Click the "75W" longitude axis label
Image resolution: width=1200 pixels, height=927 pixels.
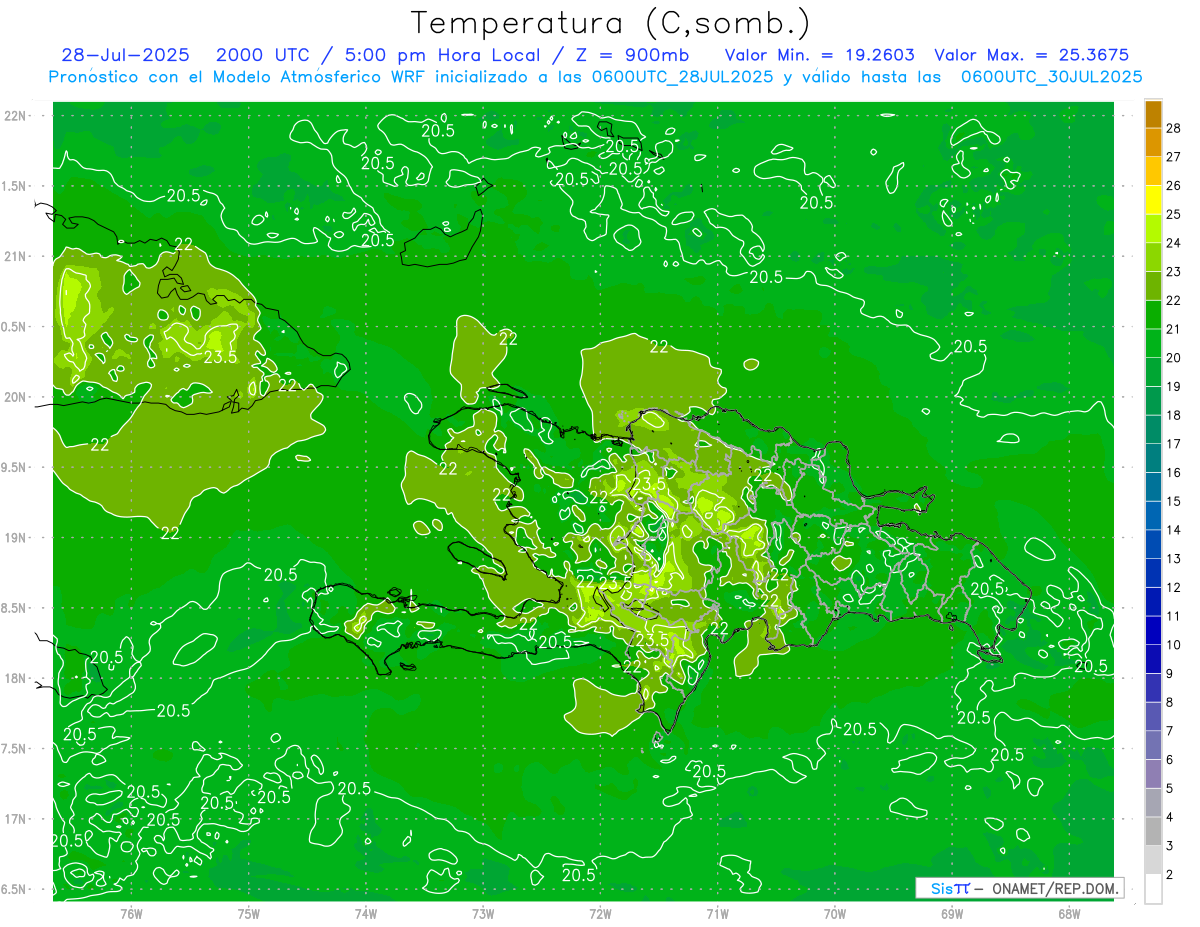249,914
